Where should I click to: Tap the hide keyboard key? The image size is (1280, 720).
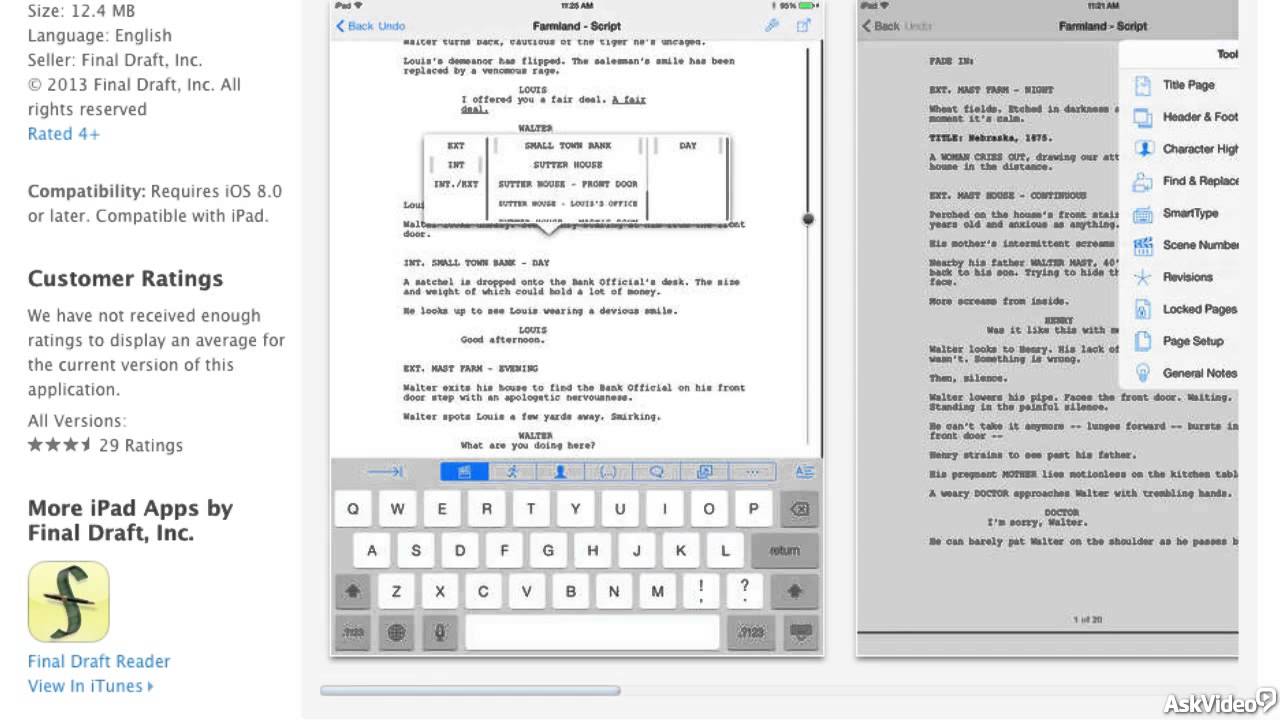coord(799,632)
